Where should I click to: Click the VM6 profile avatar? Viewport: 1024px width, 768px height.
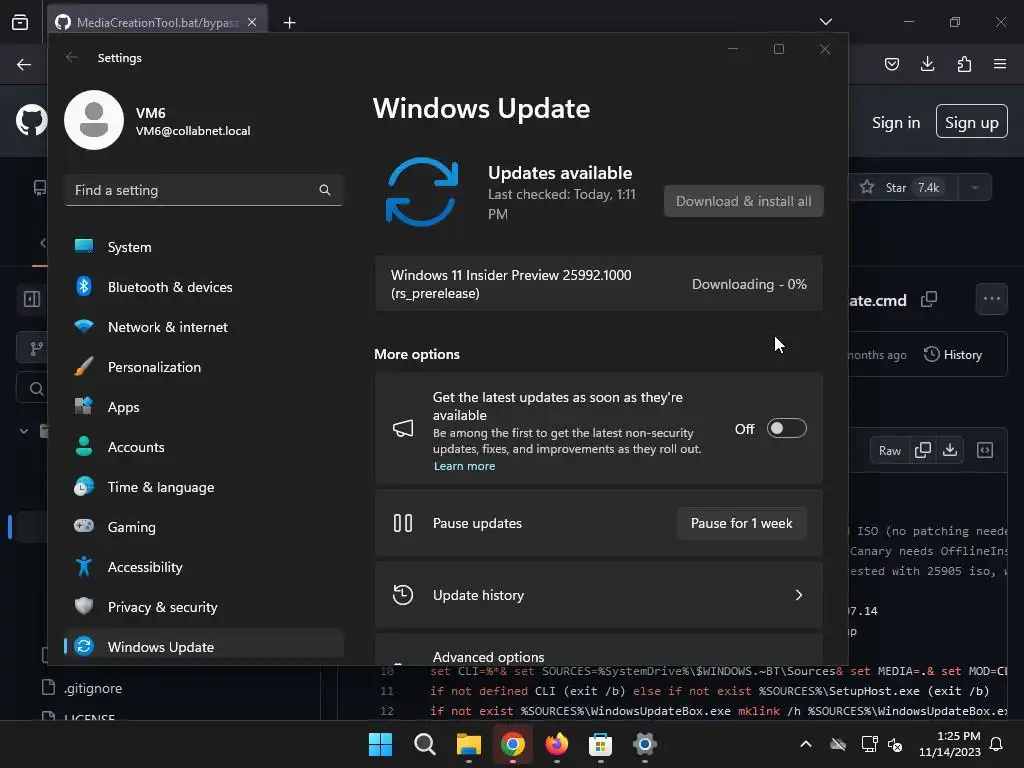tap(94, 120)
